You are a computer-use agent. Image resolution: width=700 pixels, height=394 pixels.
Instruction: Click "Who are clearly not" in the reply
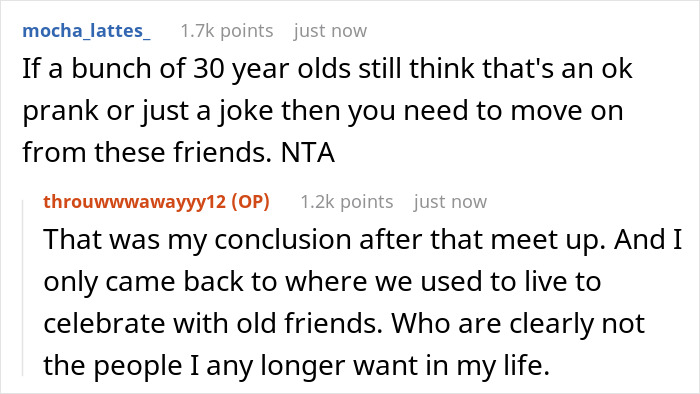(x=518, y=324)
